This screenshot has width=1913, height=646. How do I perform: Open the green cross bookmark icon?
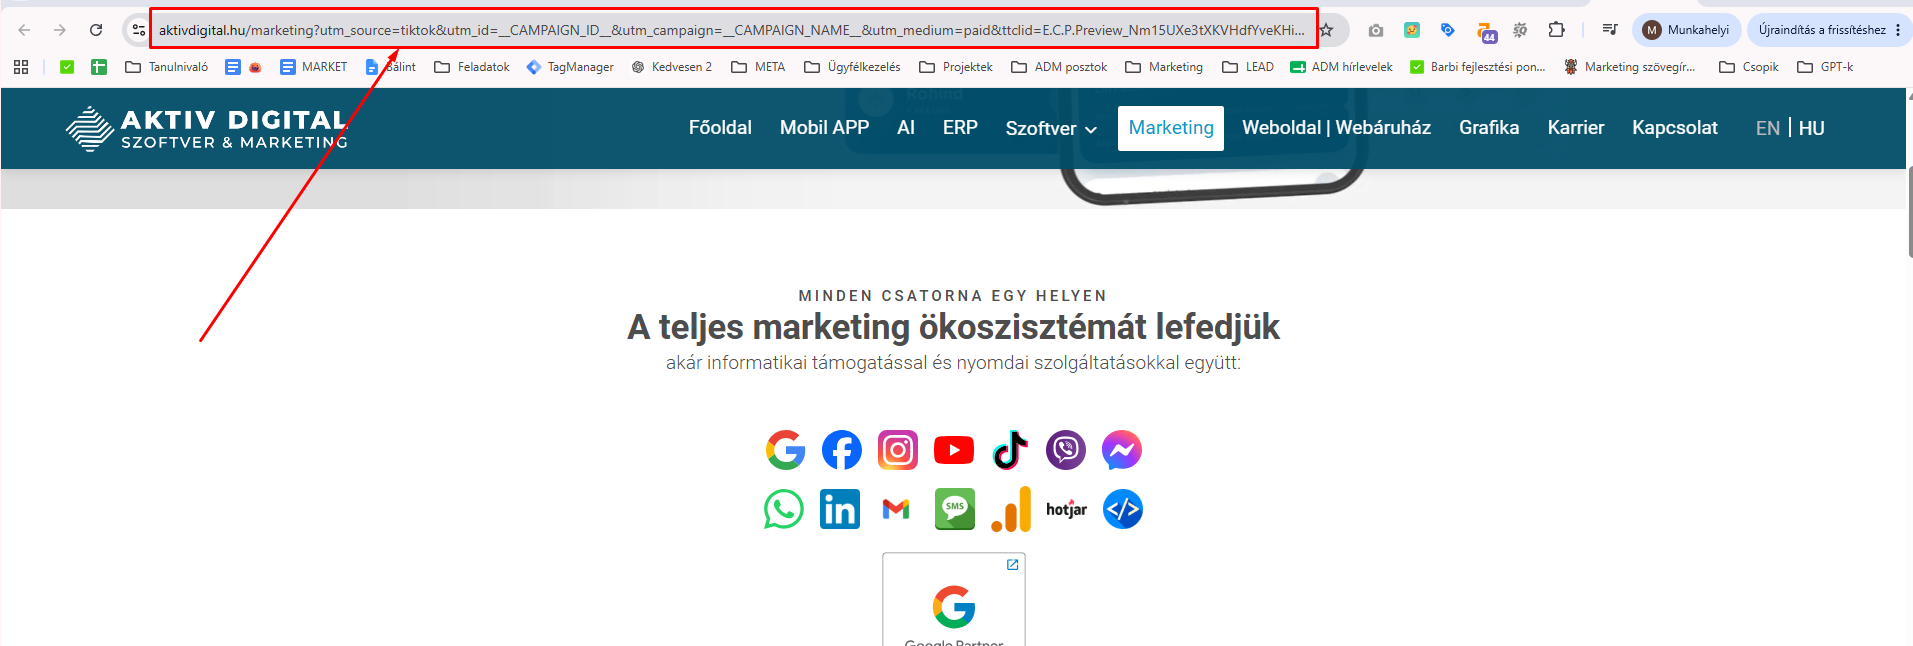99,67
